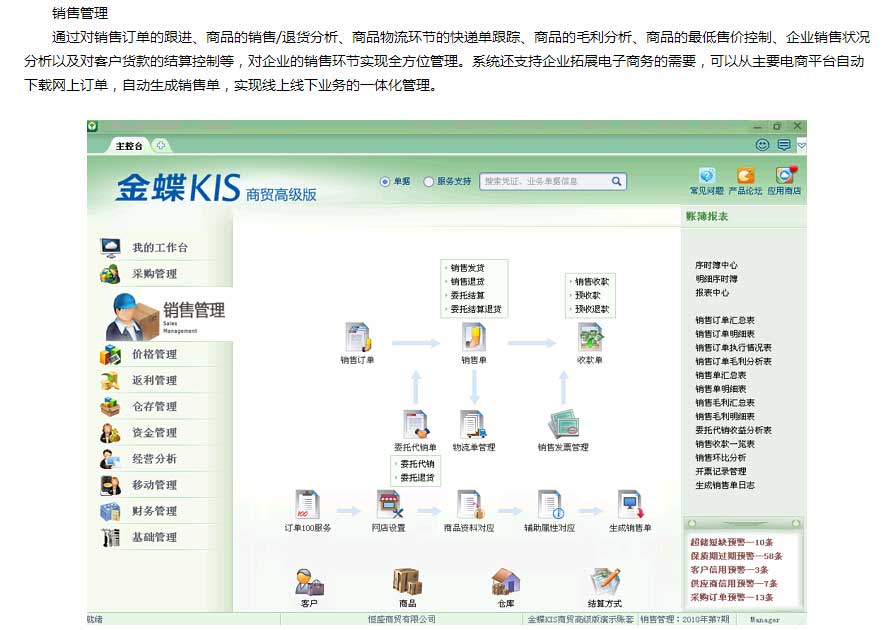The image size is (894, 630).
Task: Open 销售发票管理 invoice icon
Action: (x=563, y=425)
